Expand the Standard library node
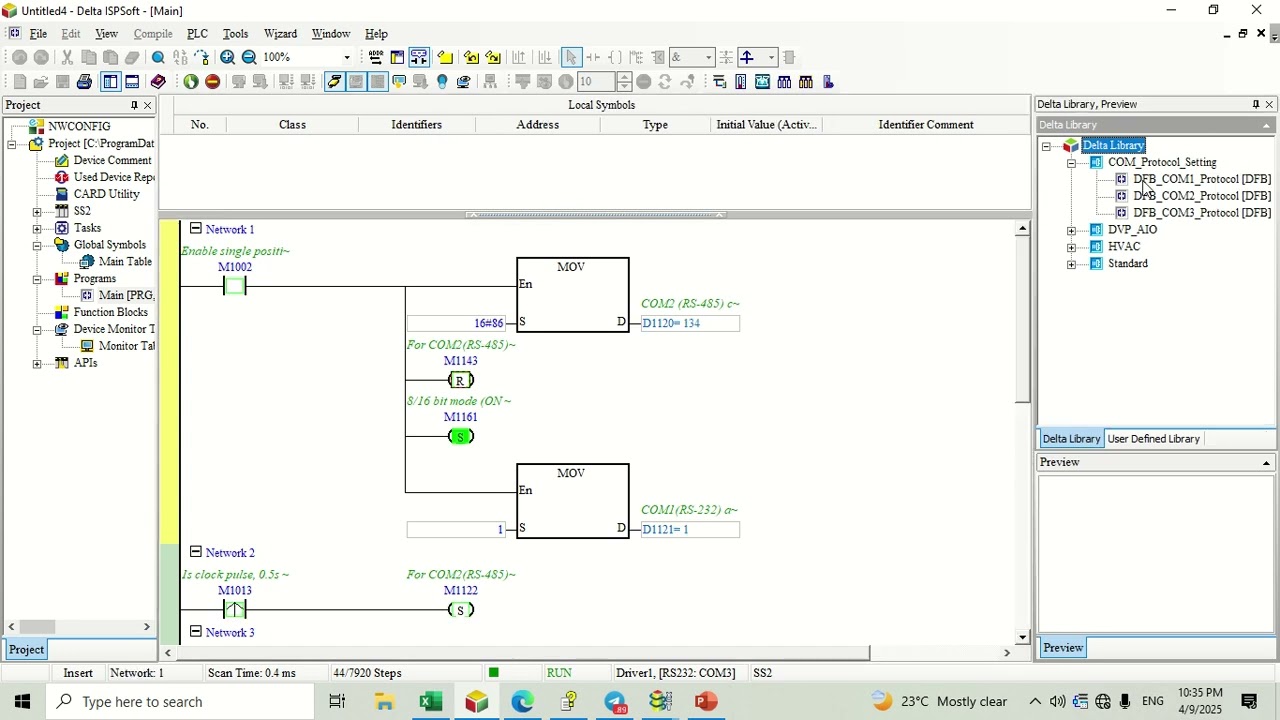Viewport: 1280px width, 720px height. (x=1071, y=264)
